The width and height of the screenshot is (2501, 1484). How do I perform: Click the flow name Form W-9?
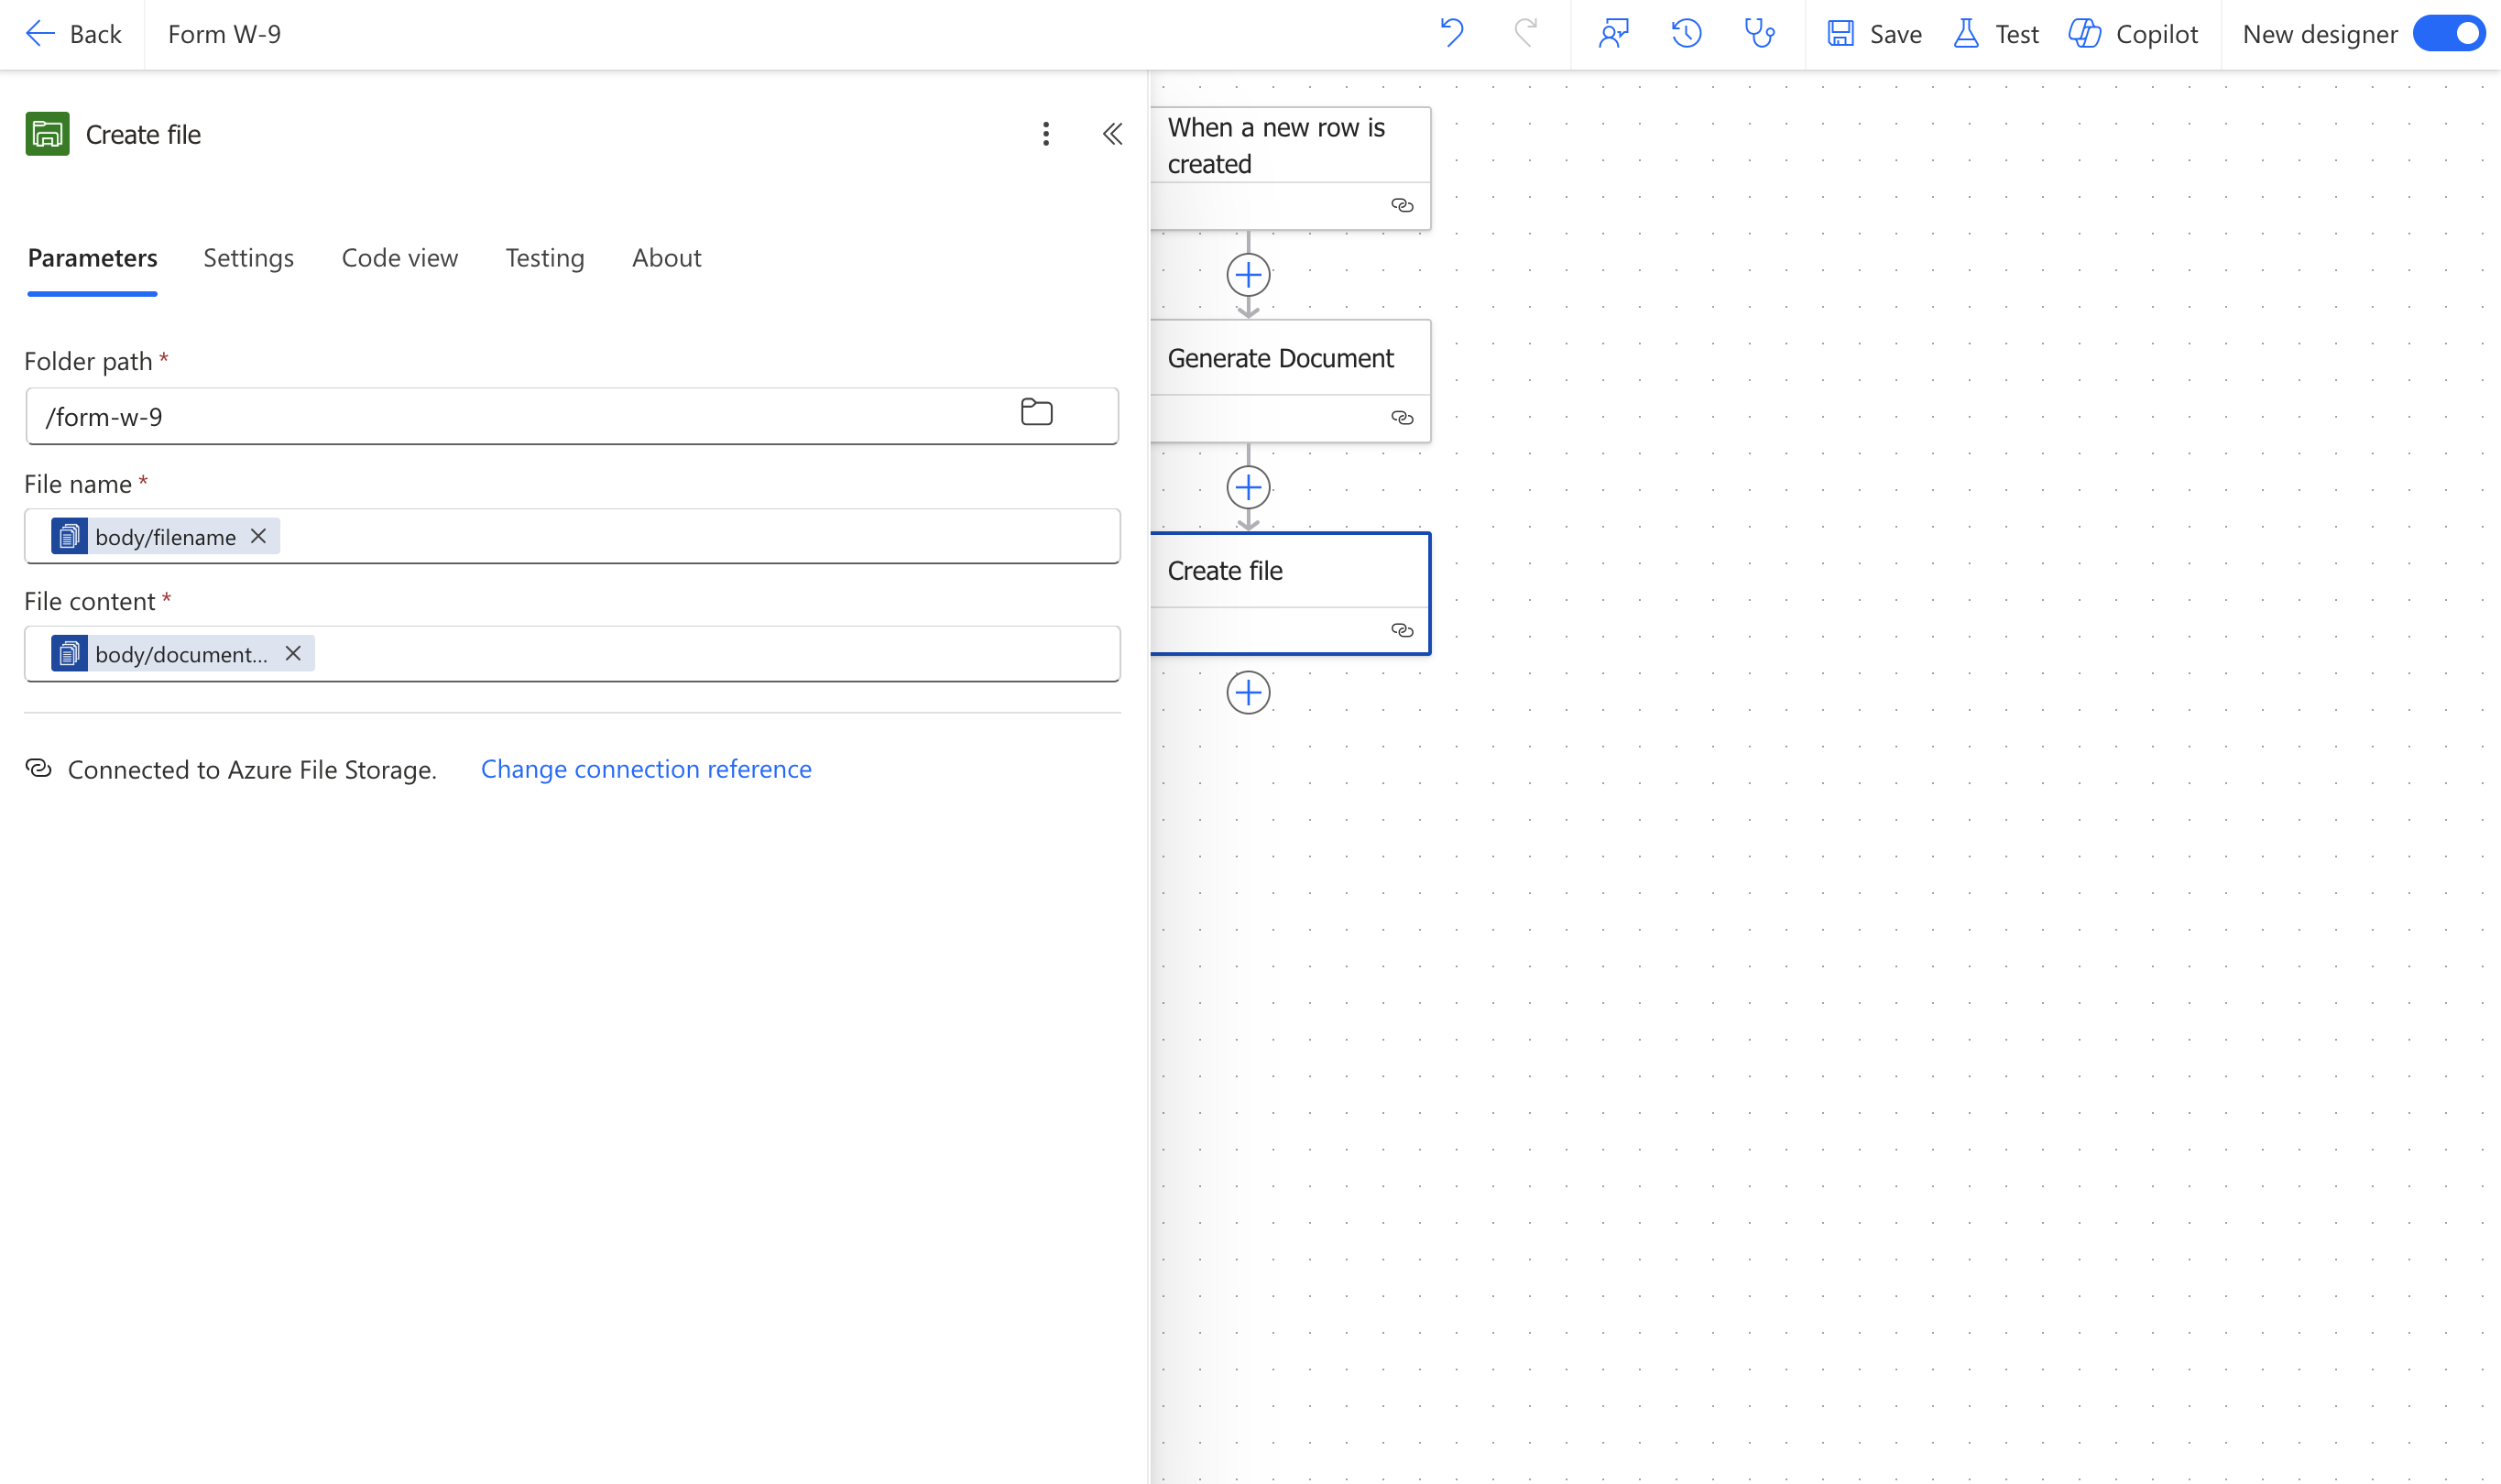(x=224, y=34)
